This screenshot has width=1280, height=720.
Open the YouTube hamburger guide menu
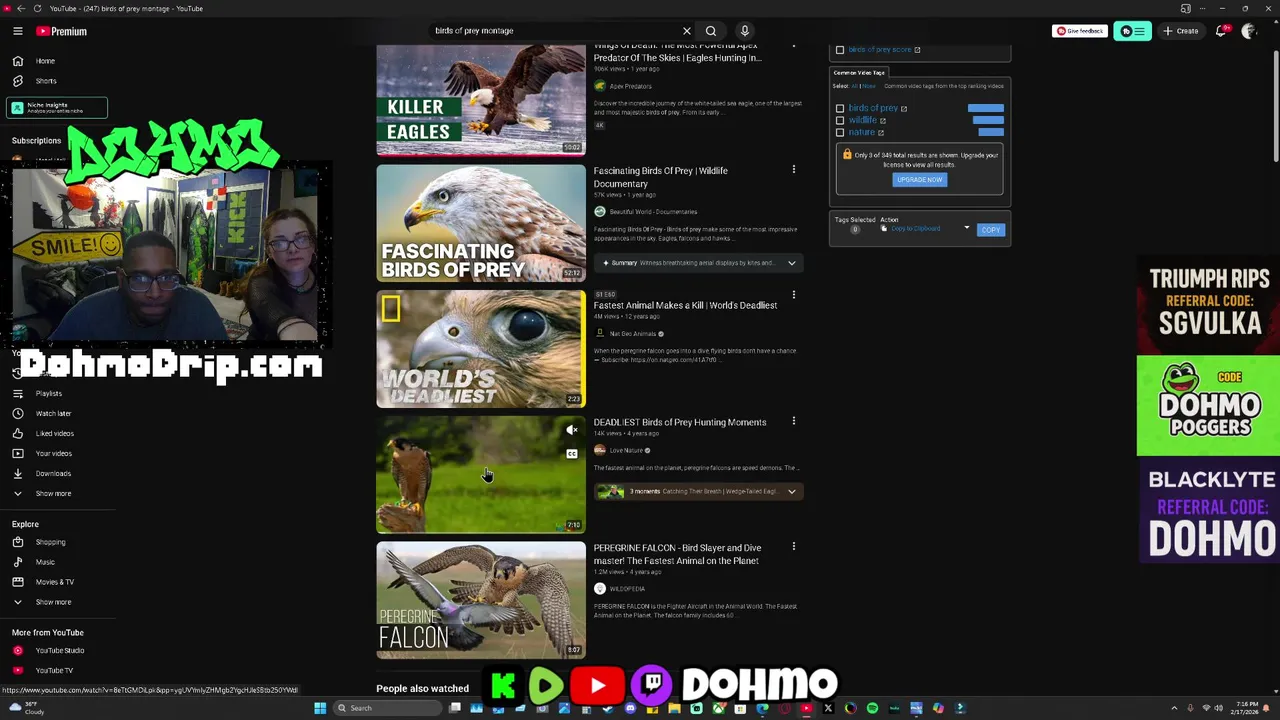(x=17, y=31)
